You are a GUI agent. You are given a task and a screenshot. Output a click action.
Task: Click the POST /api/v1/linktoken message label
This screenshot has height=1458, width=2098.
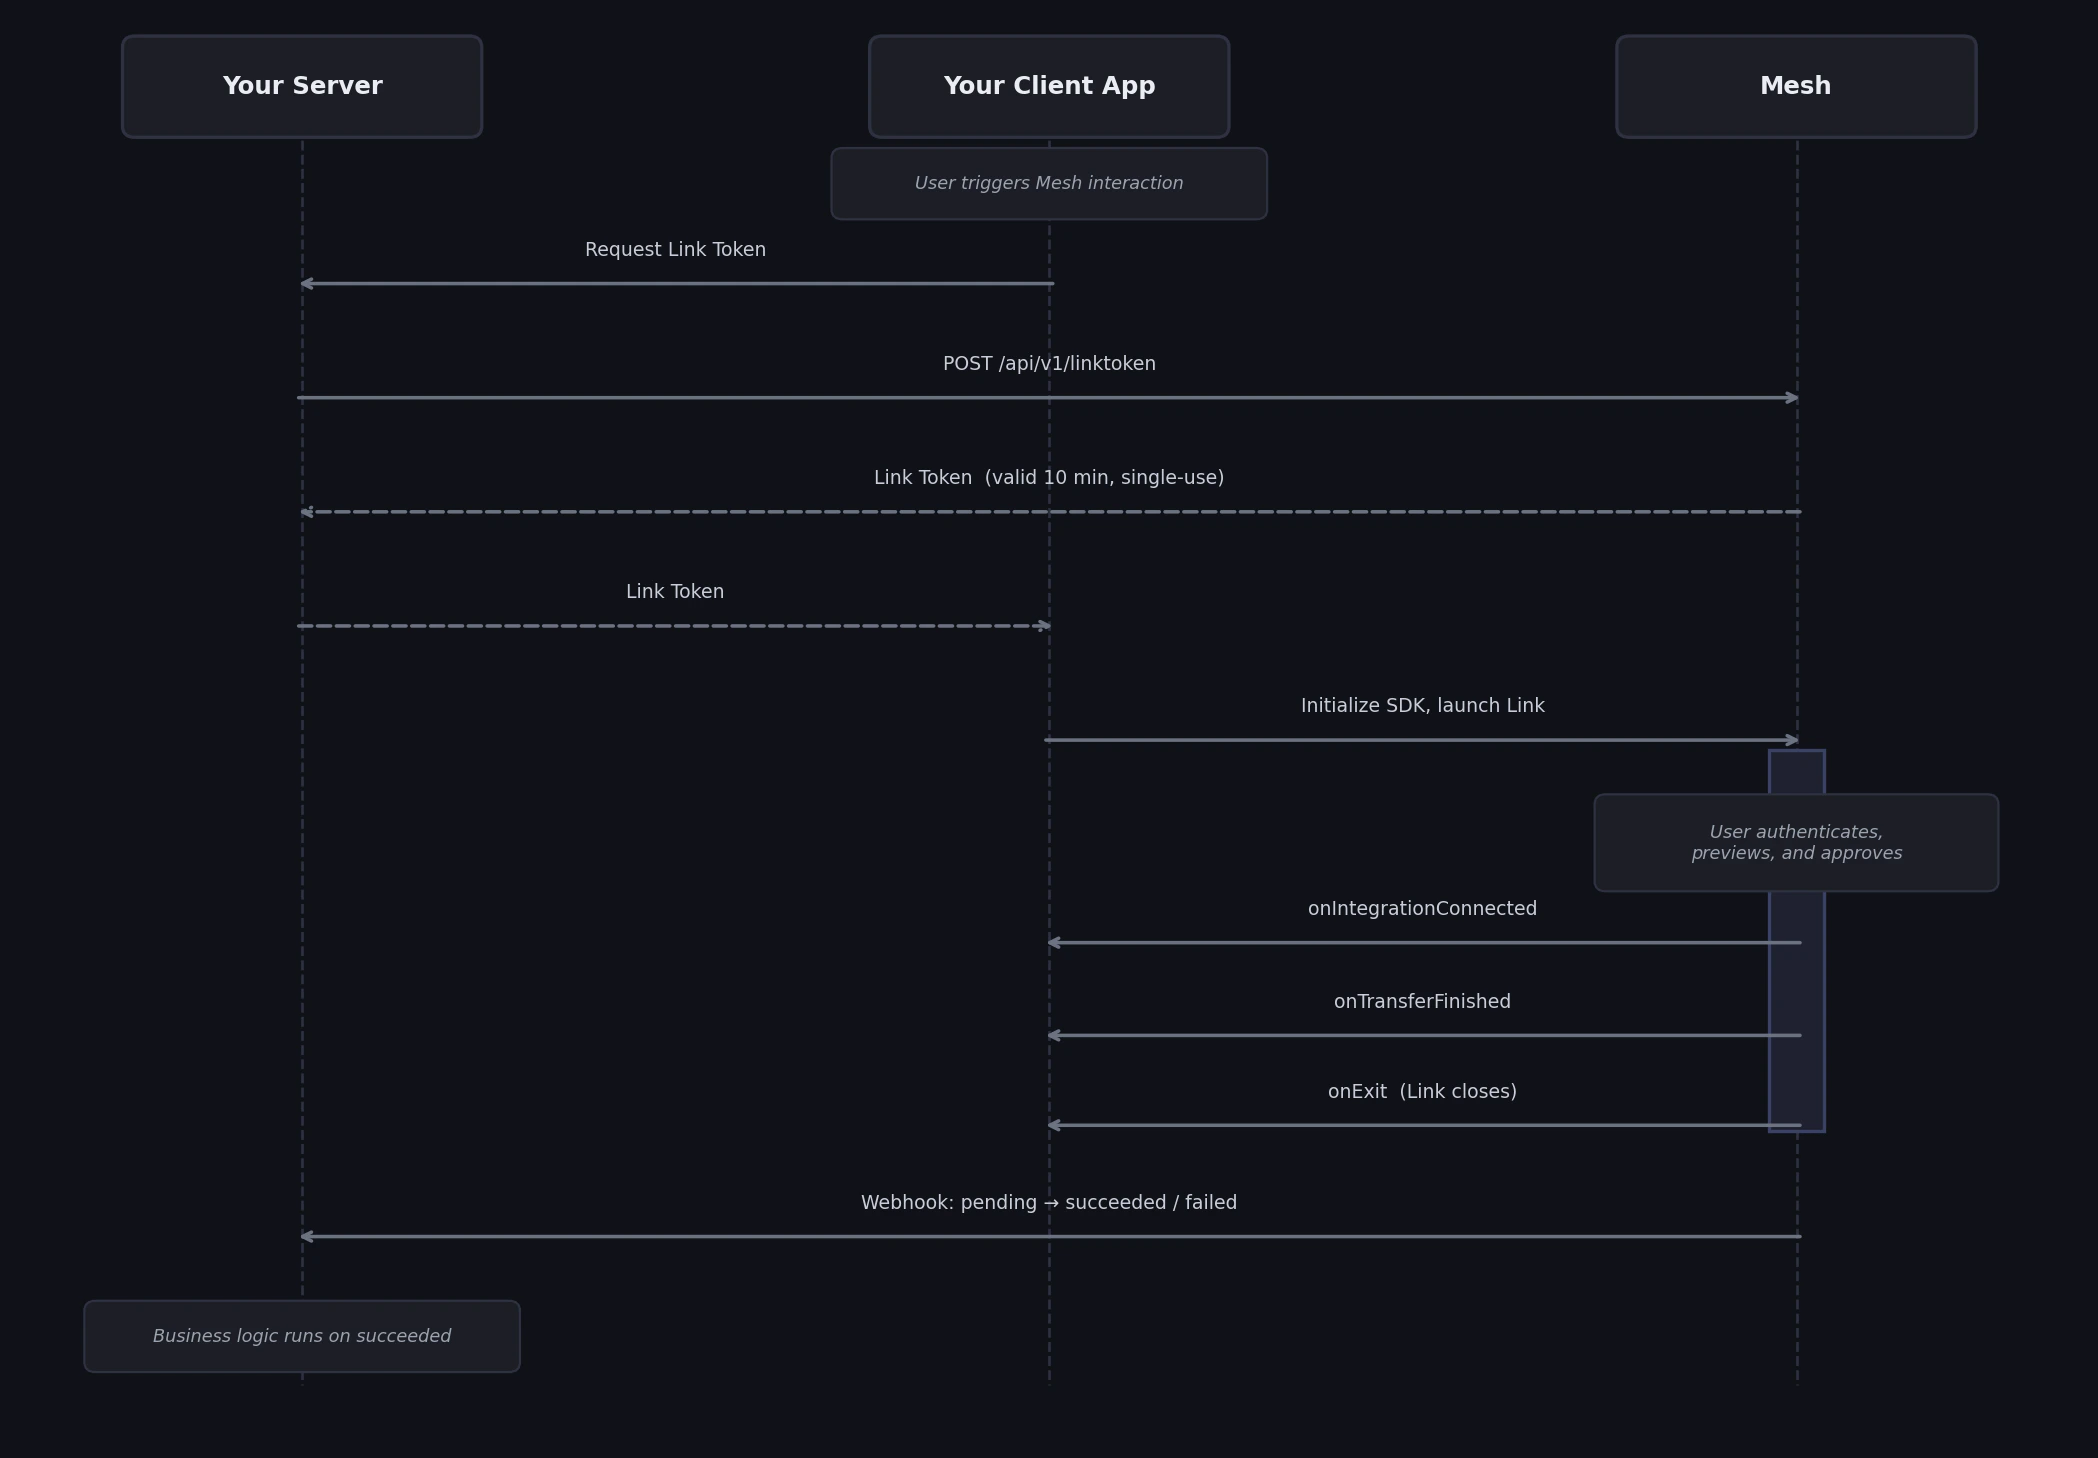click(x=1049, y=364)
